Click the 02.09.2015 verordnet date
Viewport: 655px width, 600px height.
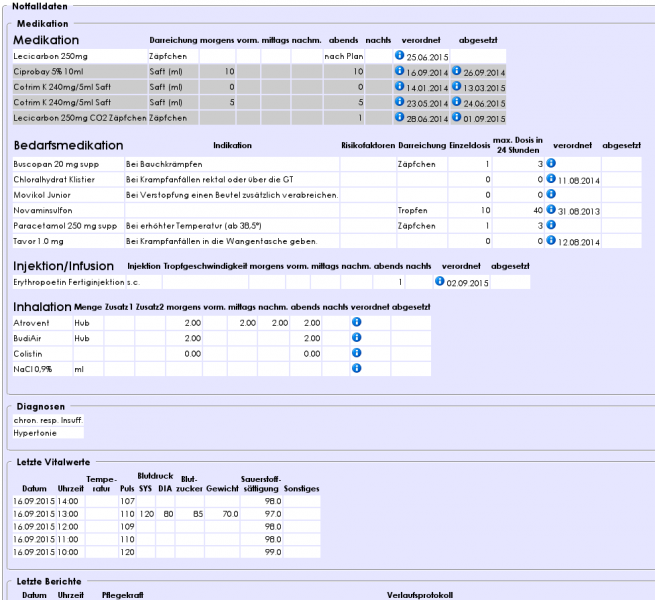point(467,283)
